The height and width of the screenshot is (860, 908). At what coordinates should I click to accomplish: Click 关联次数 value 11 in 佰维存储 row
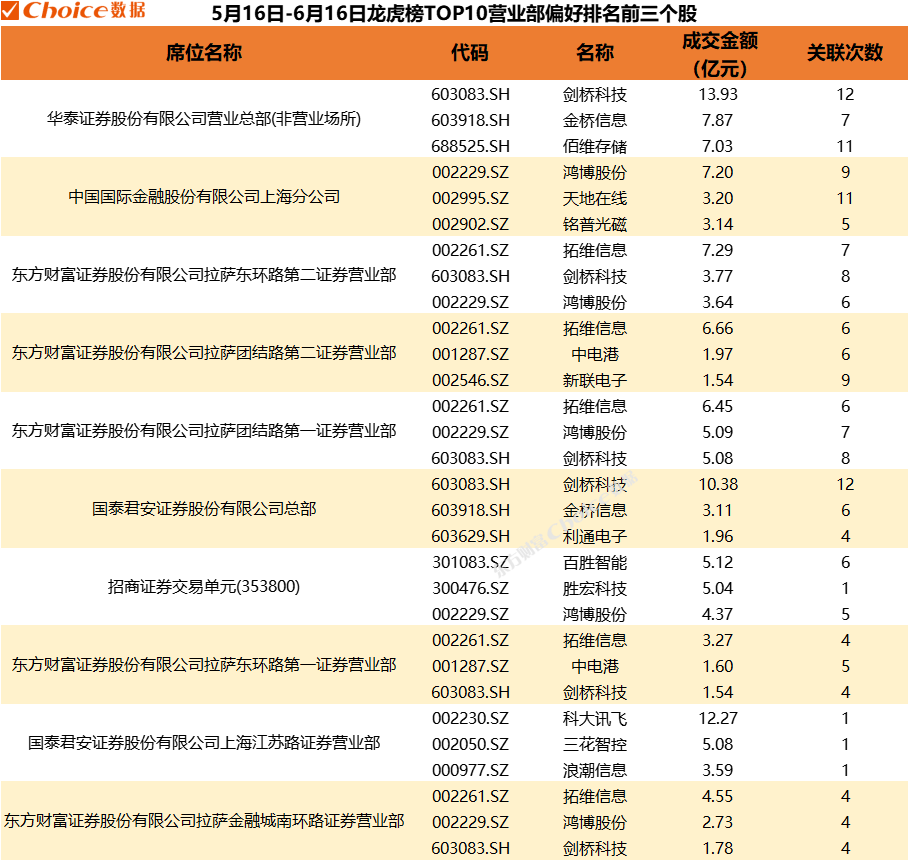pyautogui.click(x=845, y=146)
